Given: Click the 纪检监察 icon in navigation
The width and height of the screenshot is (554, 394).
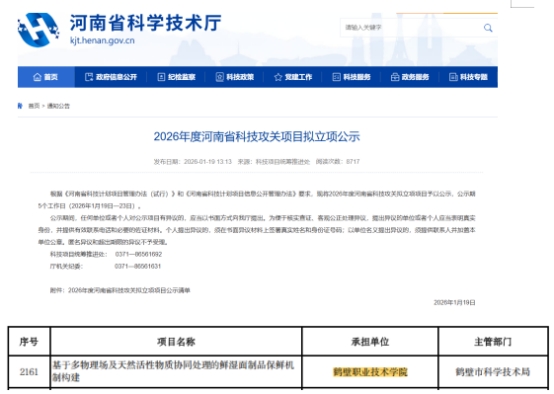Looking at the screenshot, I should click(x=161, y=77).
